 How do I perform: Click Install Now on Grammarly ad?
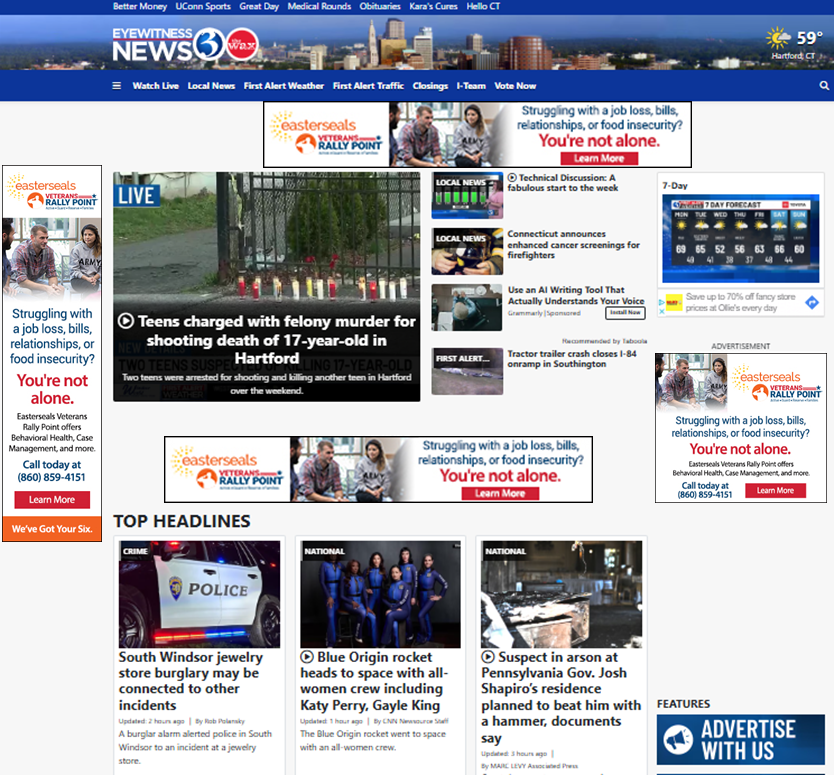click(x=625, y=313)
